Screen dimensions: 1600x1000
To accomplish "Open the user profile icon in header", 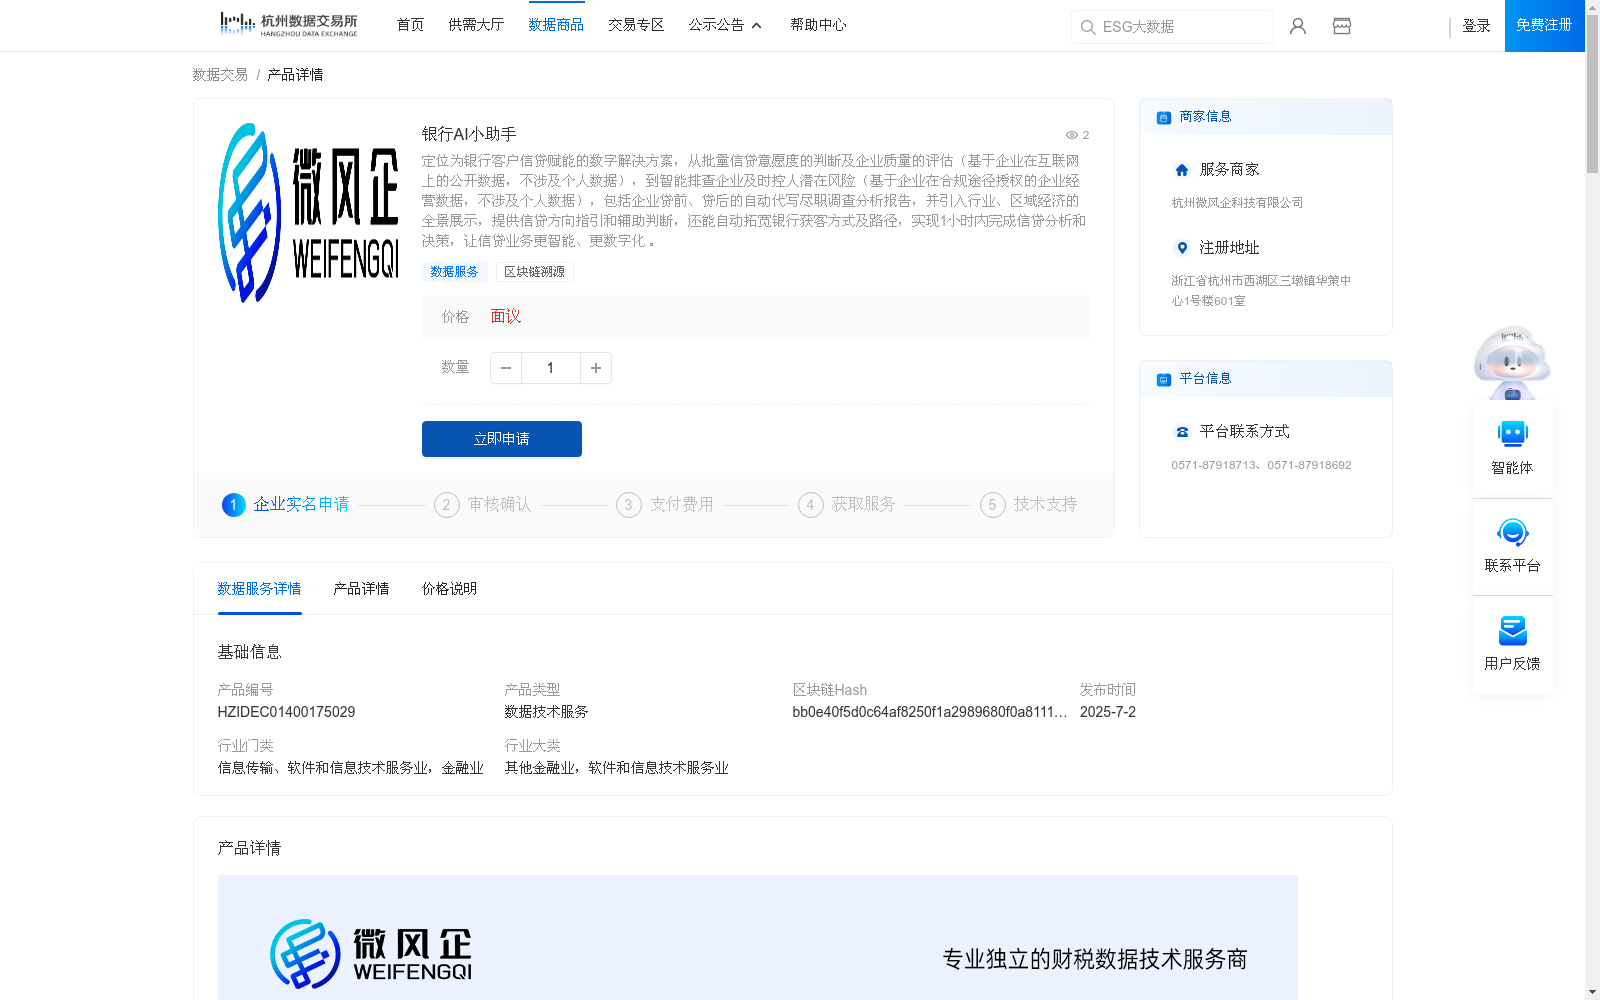I will click(x=1298, y=26).
